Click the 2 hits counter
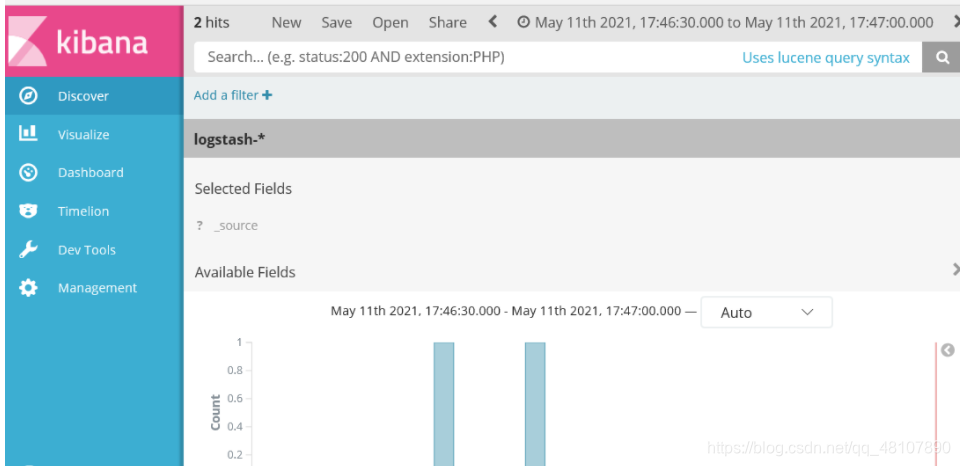The width and height of the screenshot is (960, 466). click(x=212, y=23)
